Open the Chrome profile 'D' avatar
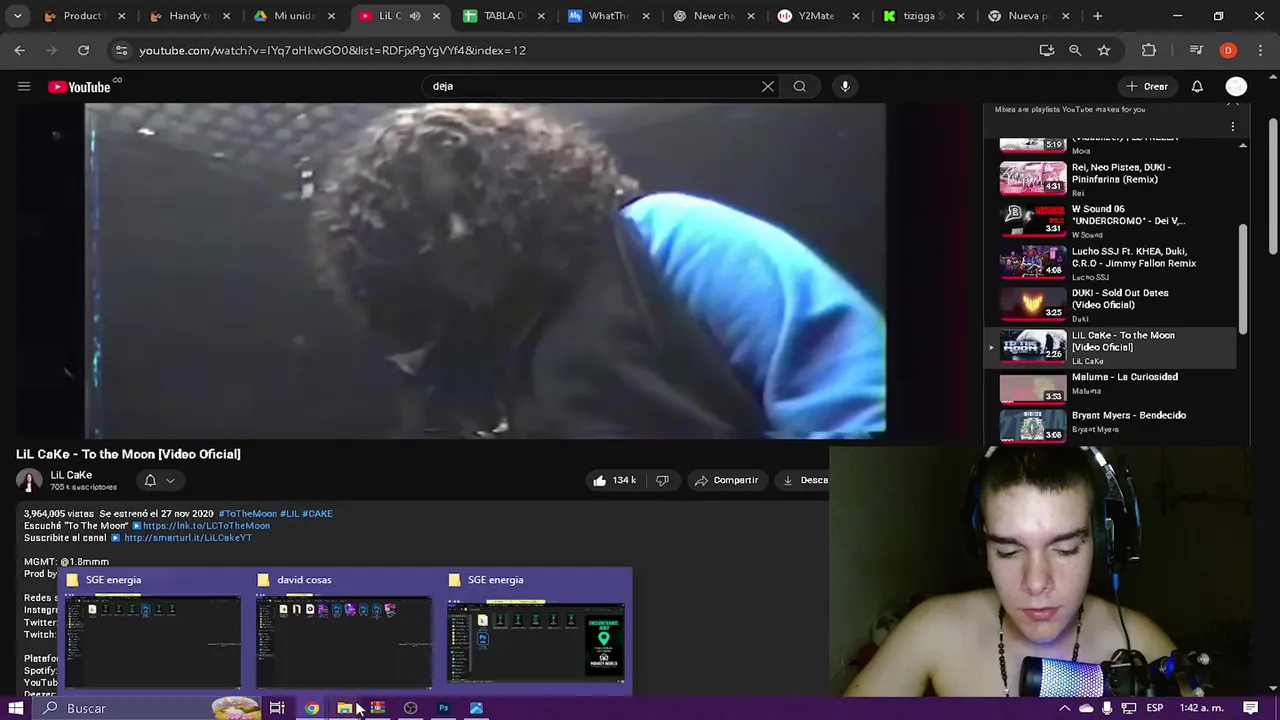 (1228, 50)
